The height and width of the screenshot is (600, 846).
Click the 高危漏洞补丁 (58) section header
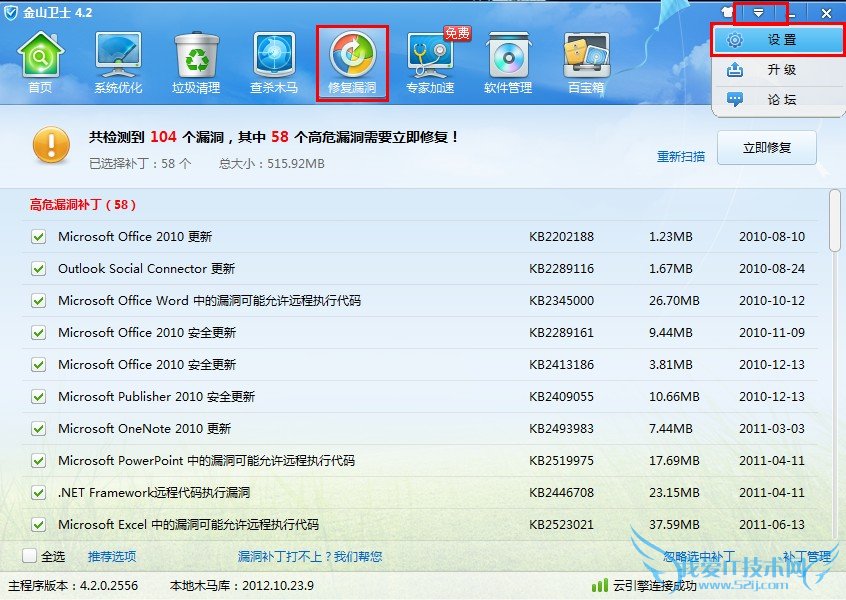point(83,204)
